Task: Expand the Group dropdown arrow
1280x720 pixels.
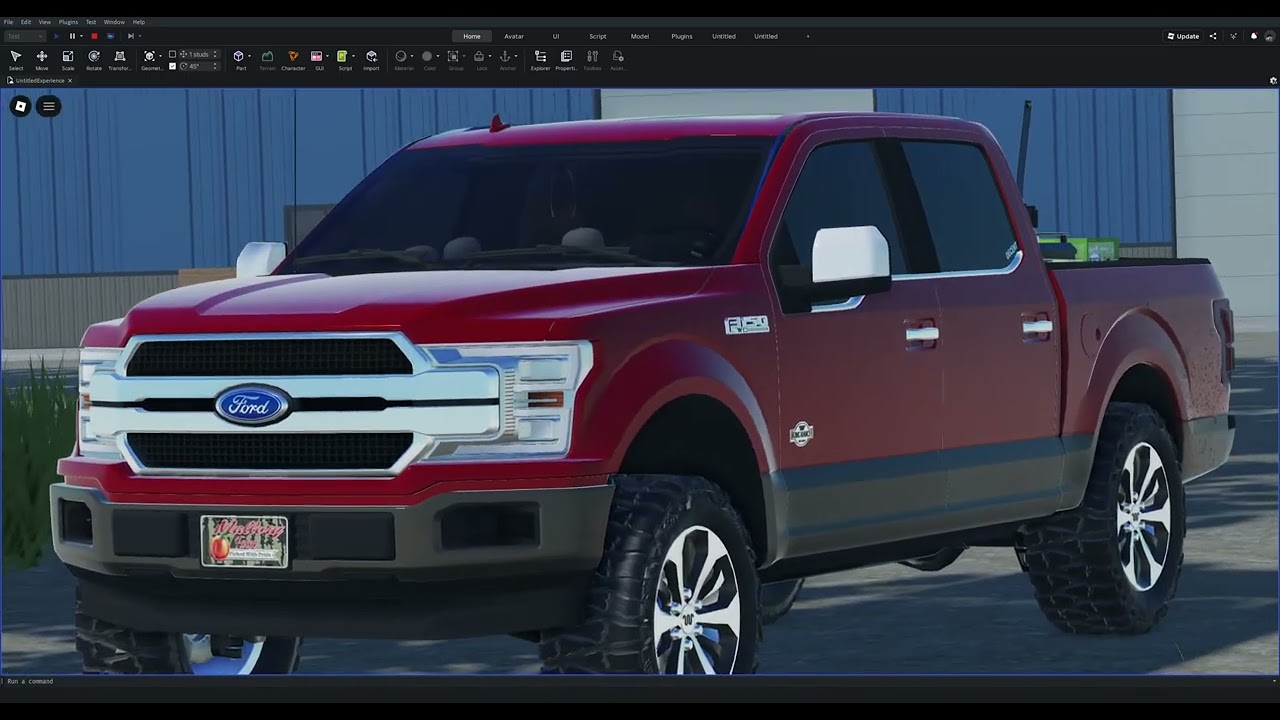Action: coord(464,57)
